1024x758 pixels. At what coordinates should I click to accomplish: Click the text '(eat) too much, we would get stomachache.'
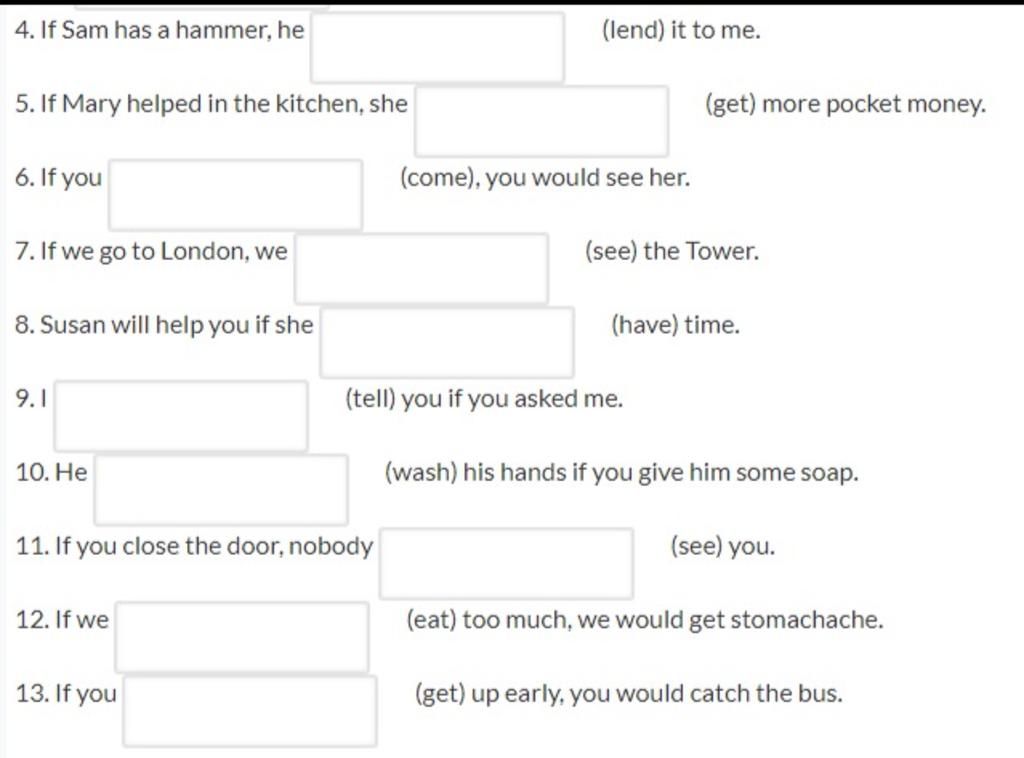tap(645, 620)
